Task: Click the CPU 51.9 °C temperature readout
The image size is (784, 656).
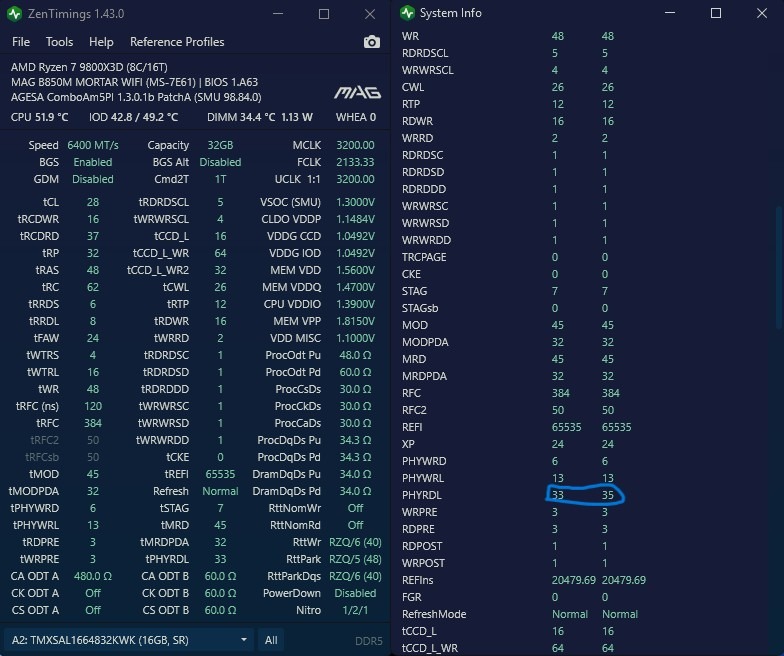Action: tap(40, 117)
